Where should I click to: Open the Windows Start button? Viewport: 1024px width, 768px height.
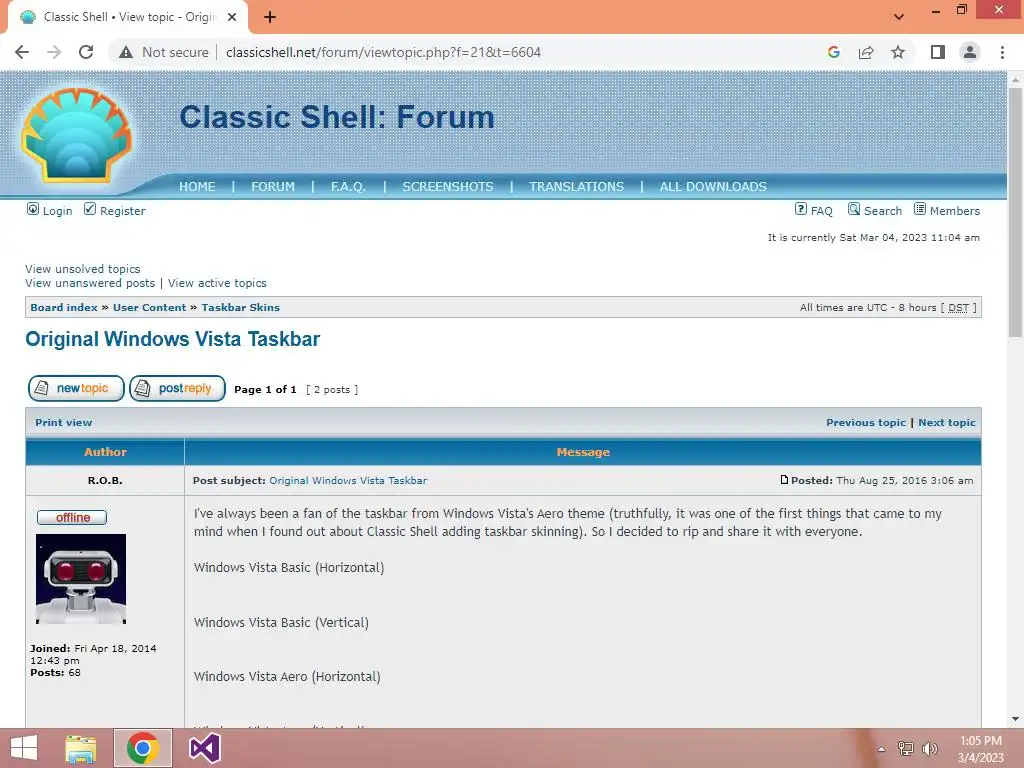click(24, 748)
